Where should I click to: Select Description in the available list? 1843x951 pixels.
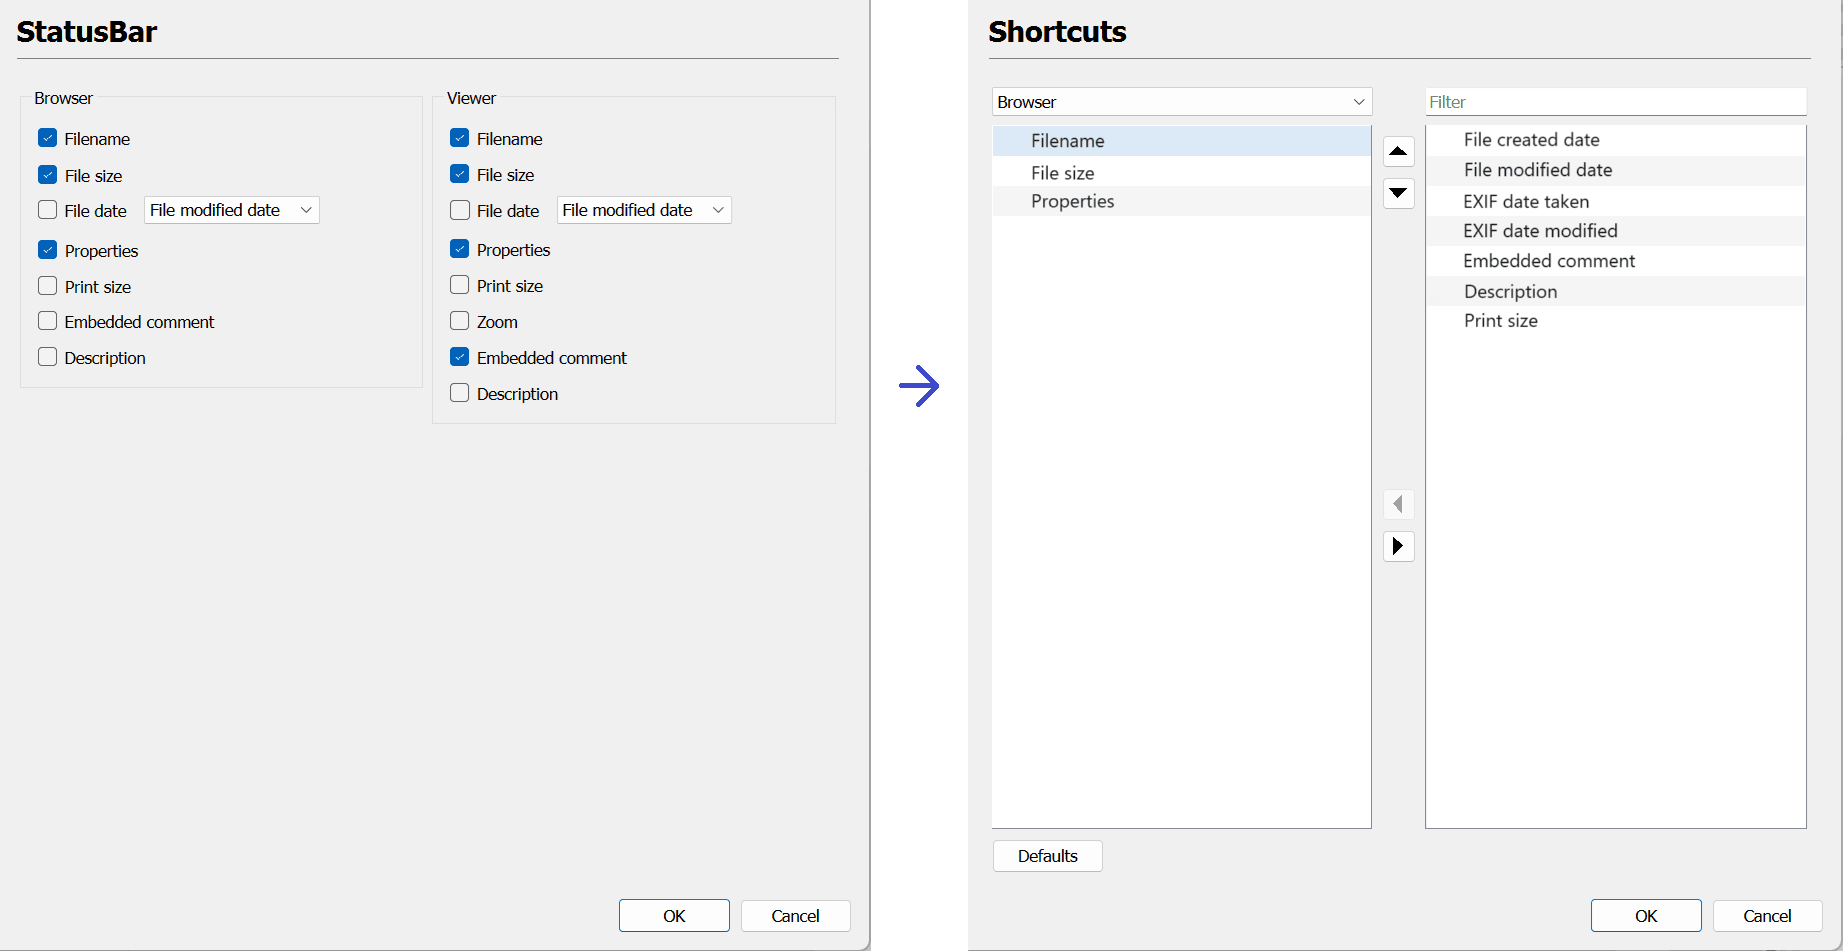(1510, 291)
